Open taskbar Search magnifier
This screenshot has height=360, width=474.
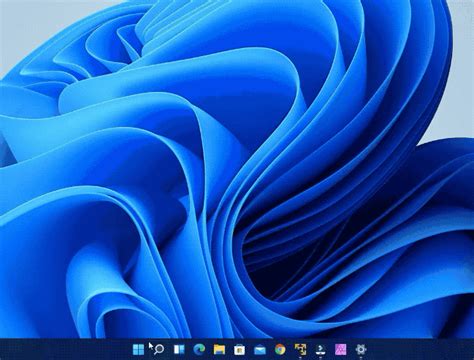click(159, 349)
